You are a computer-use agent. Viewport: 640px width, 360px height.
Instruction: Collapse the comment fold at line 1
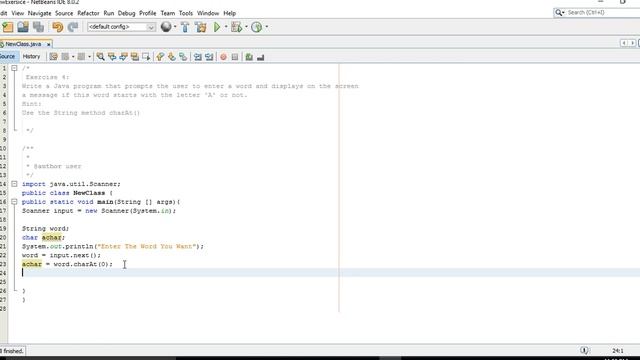(14, 68)
